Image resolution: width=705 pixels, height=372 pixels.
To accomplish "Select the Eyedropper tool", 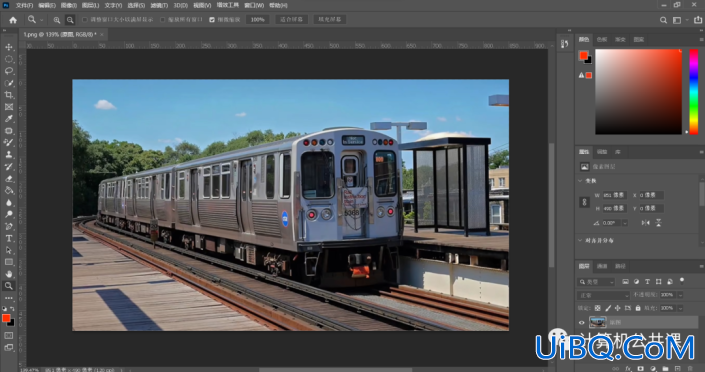I will [9, 119].
